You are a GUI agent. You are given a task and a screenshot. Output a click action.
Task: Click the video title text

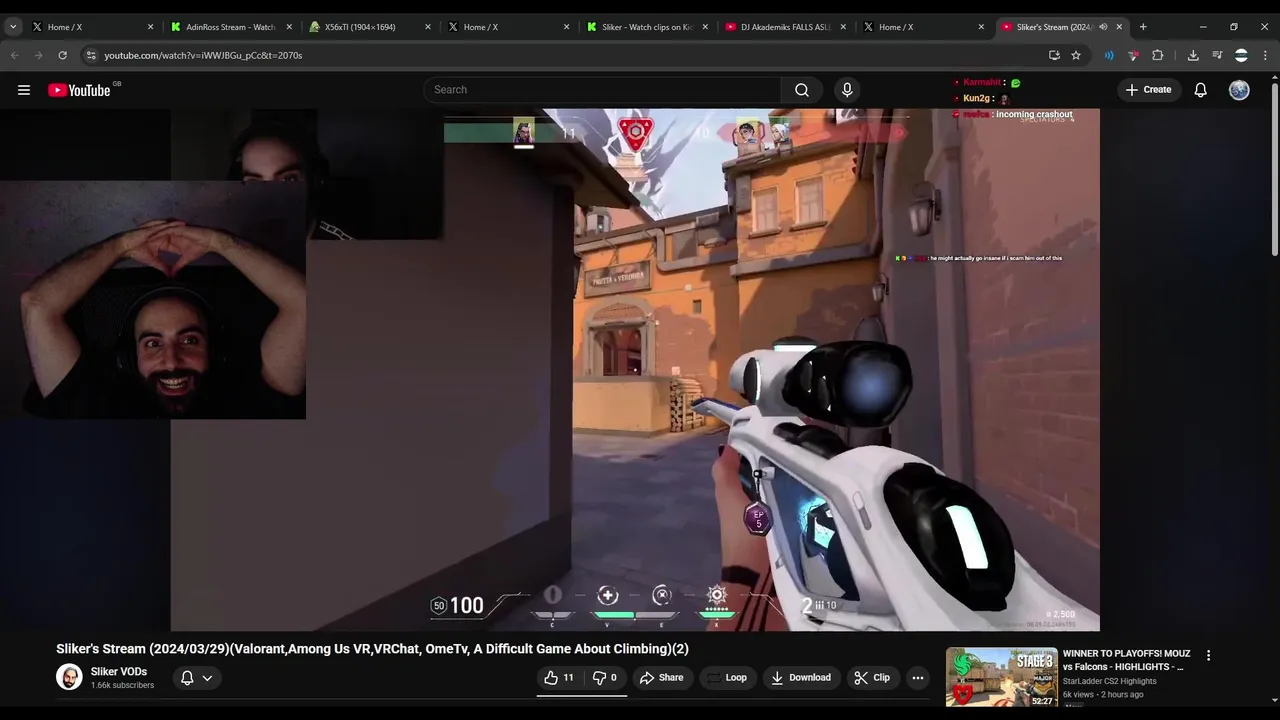point(372,649)
